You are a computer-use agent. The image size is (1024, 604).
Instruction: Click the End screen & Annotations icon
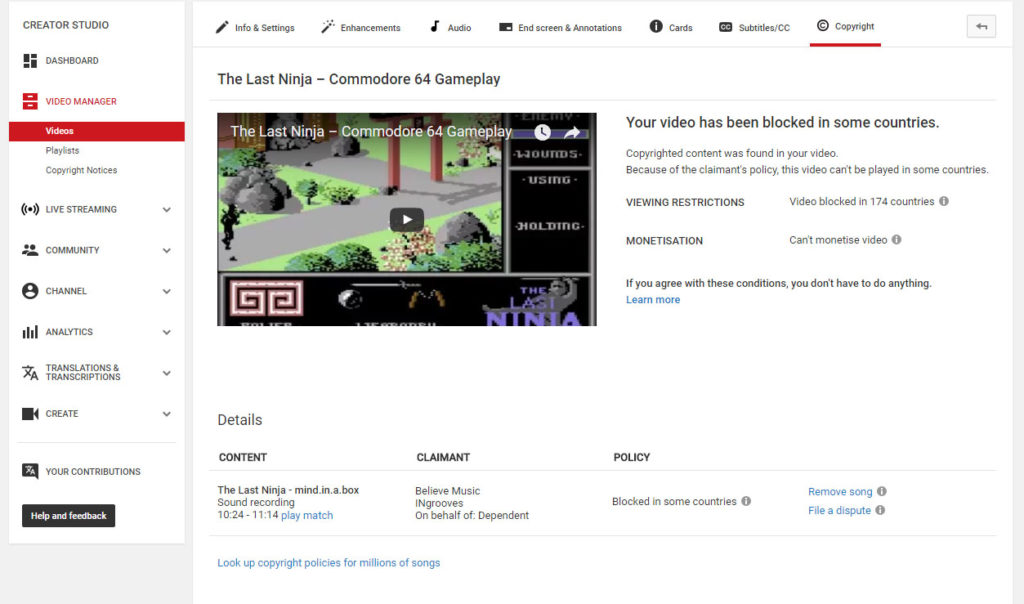(x=505, y=27)
